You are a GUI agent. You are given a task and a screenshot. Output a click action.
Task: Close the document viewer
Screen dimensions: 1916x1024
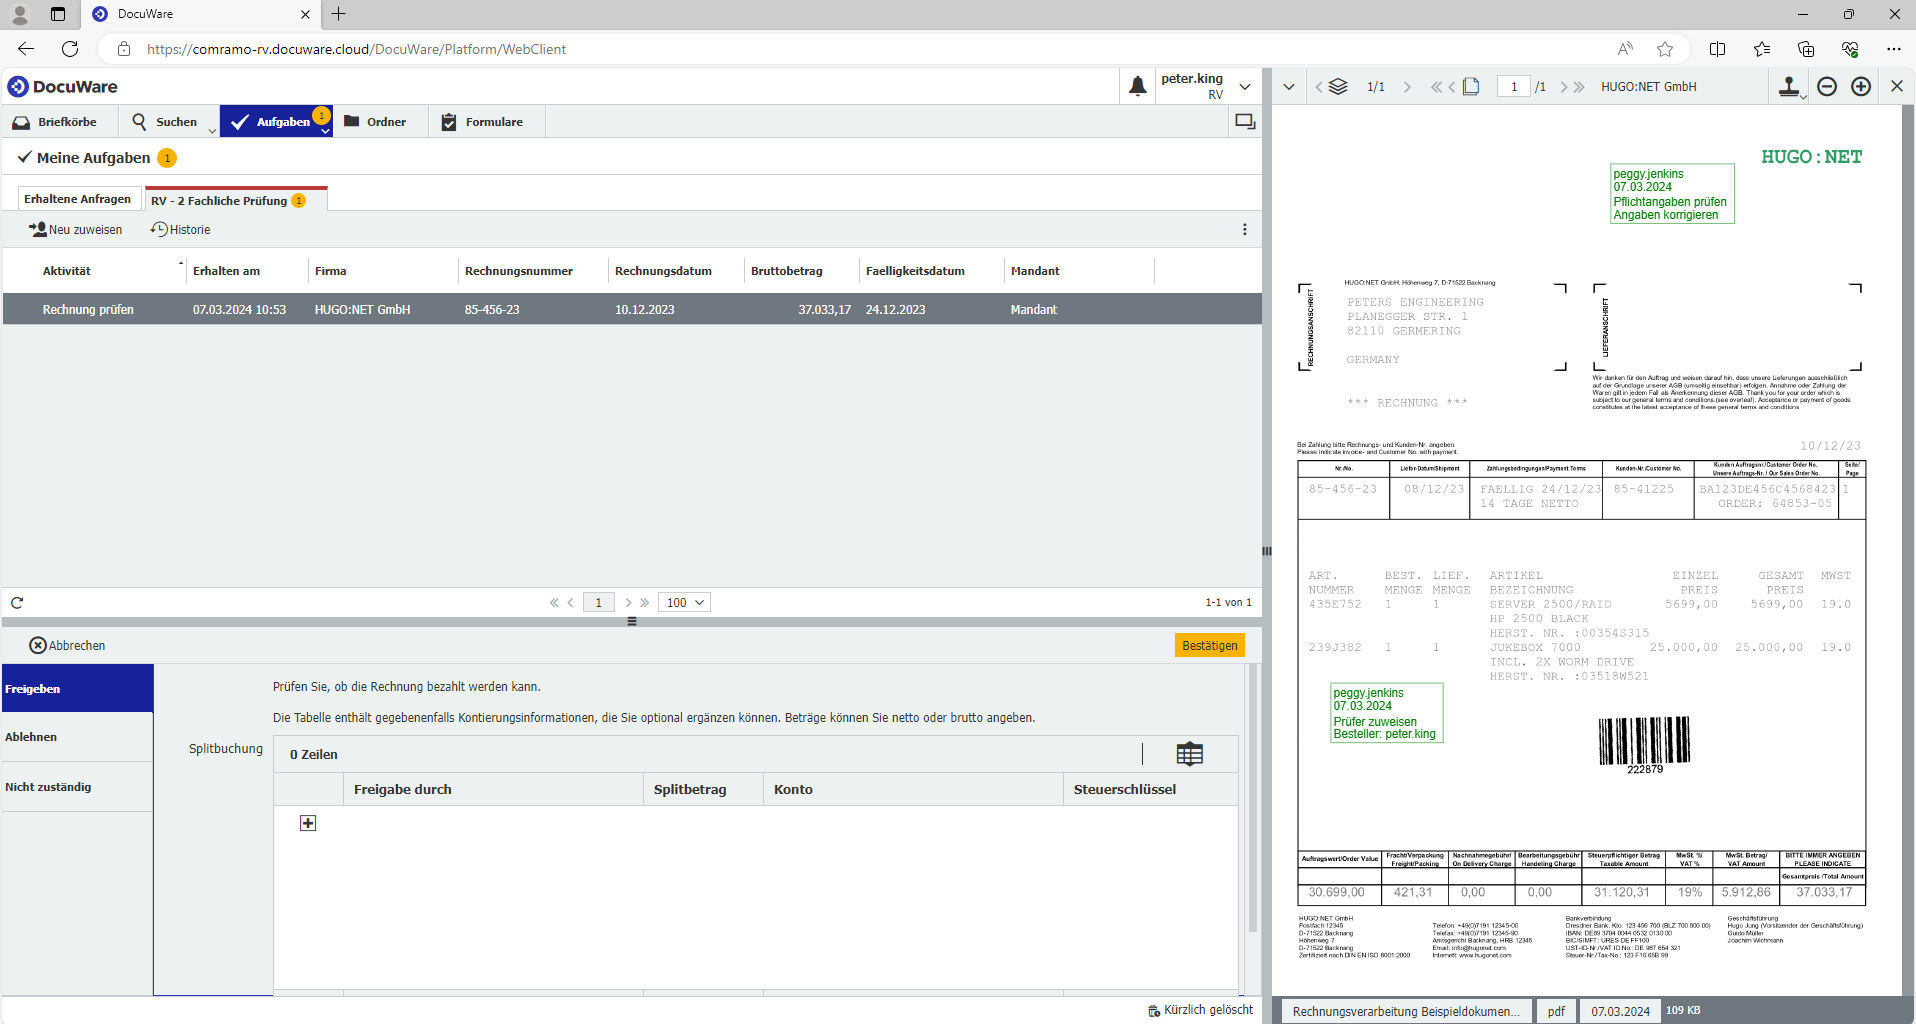(x=1897, y=87)
